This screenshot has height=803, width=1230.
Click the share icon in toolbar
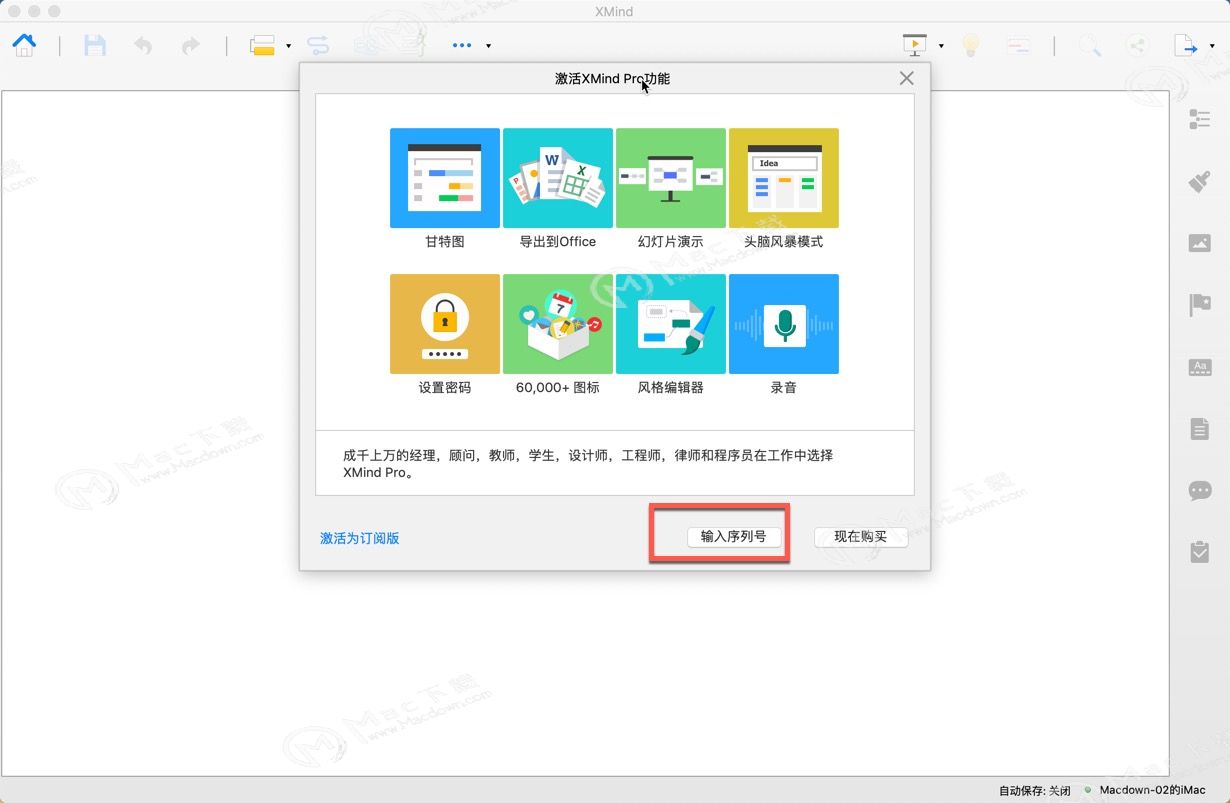click(x=1137, y=45)
